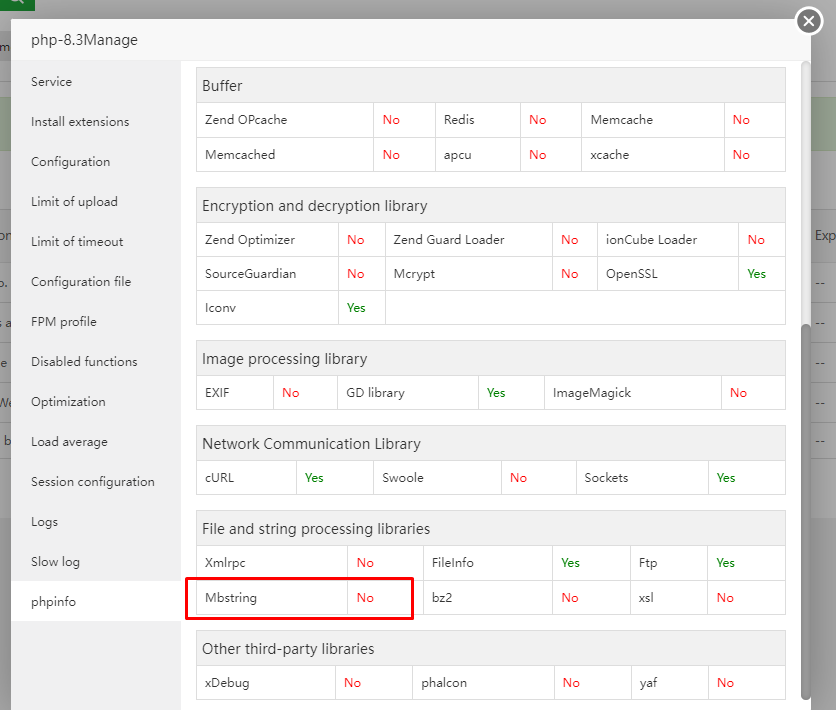View the Load average page
This screenshot has width=836, height=710.
[69, 442]
